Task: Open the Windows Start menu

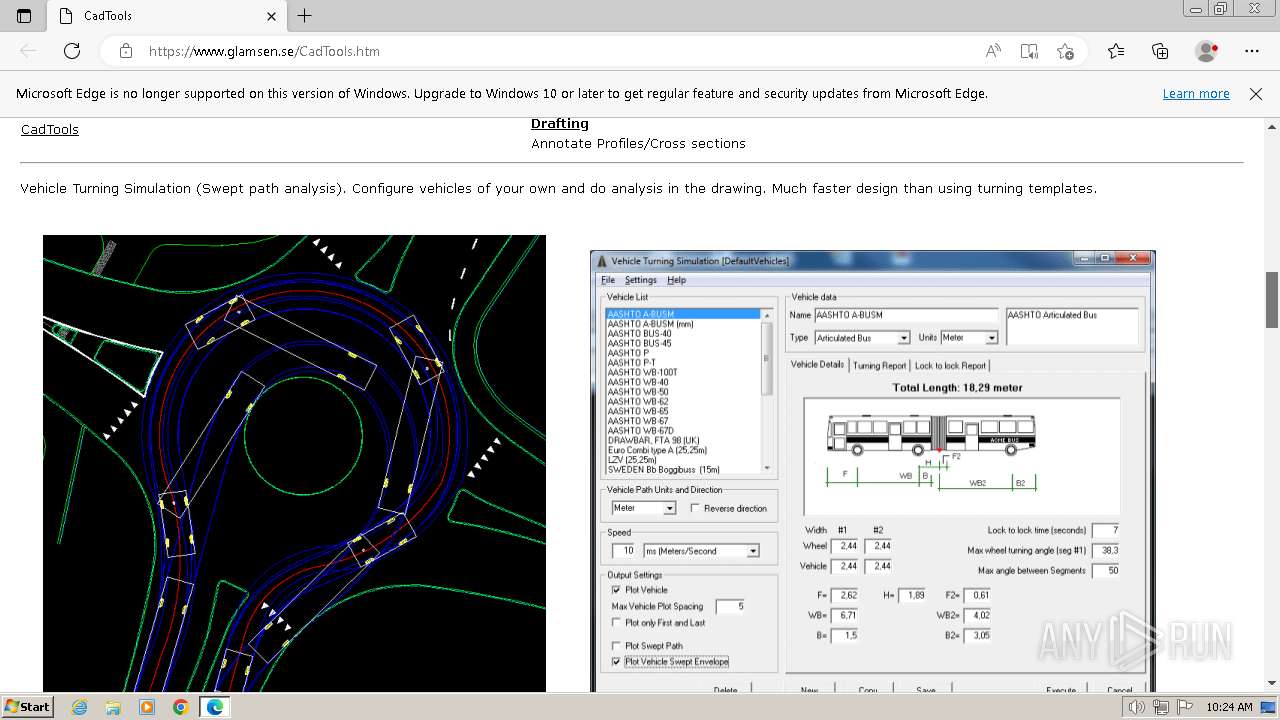Action: coord(27,707)
